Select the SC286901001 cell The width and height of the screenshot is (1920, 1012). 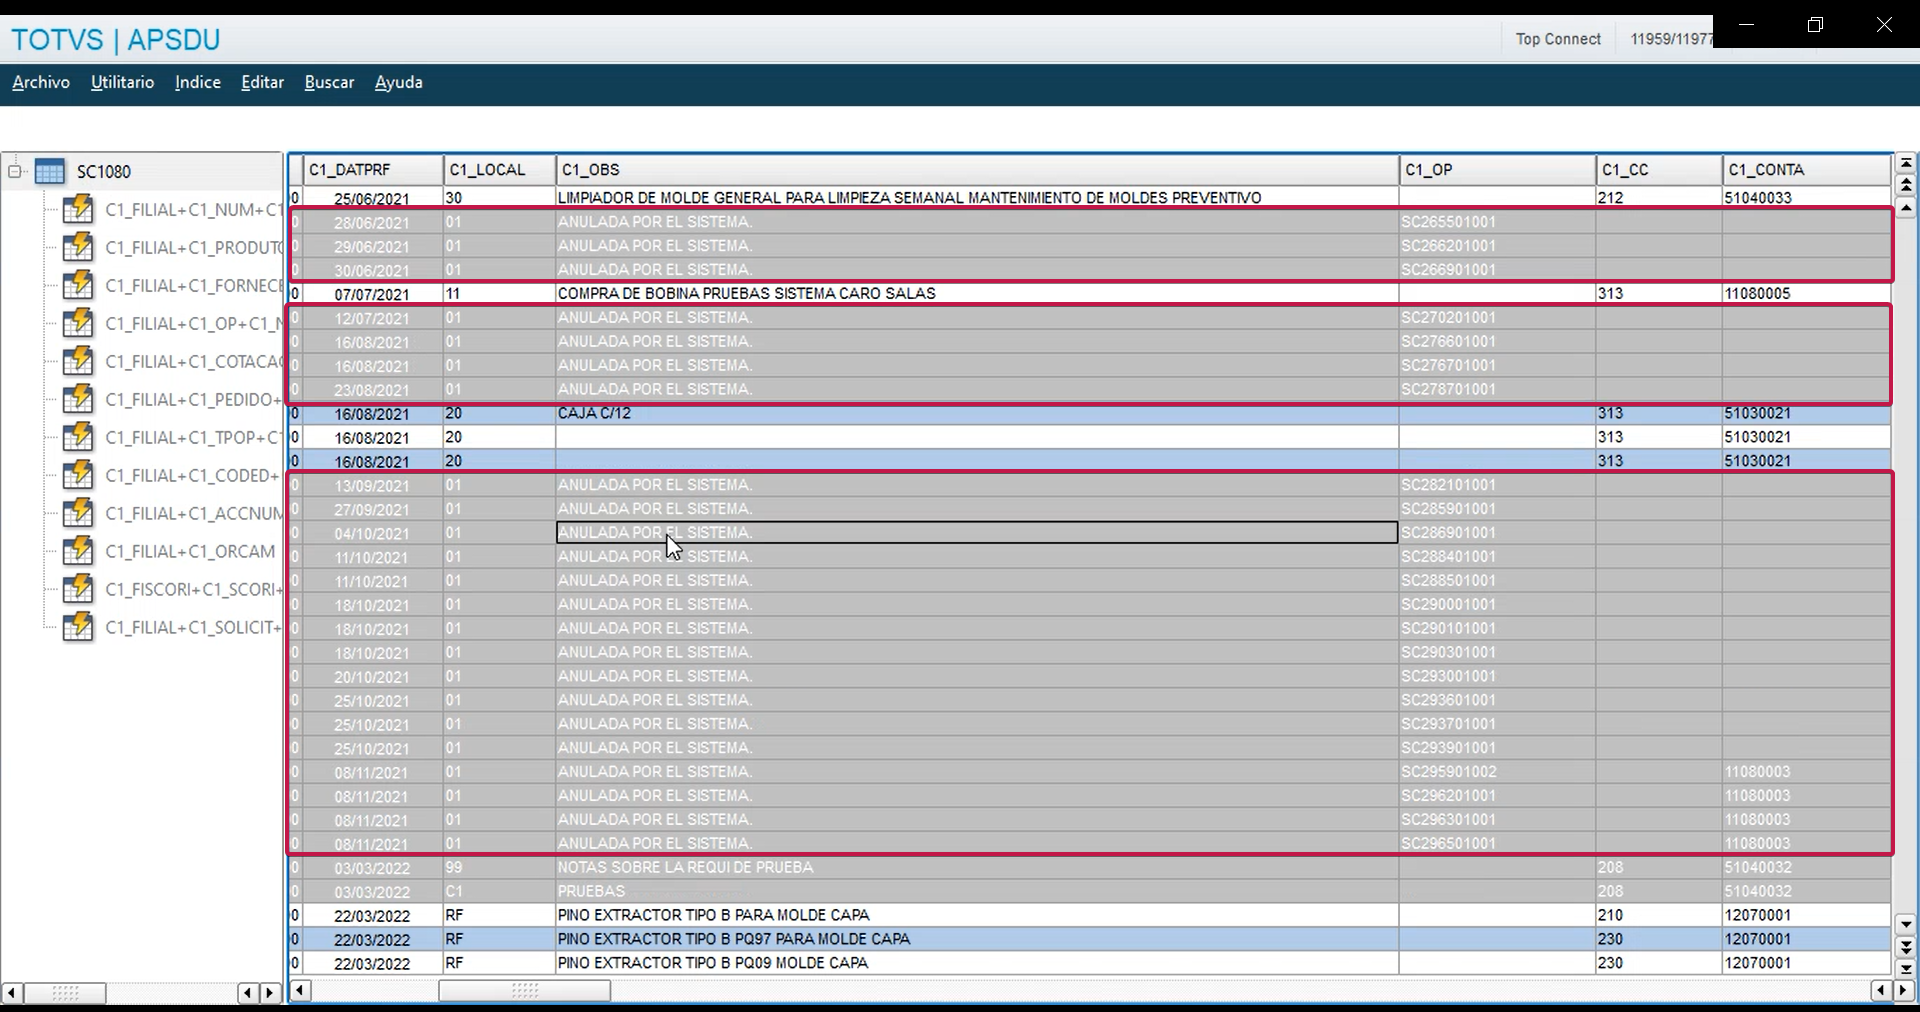[1498, 533]
